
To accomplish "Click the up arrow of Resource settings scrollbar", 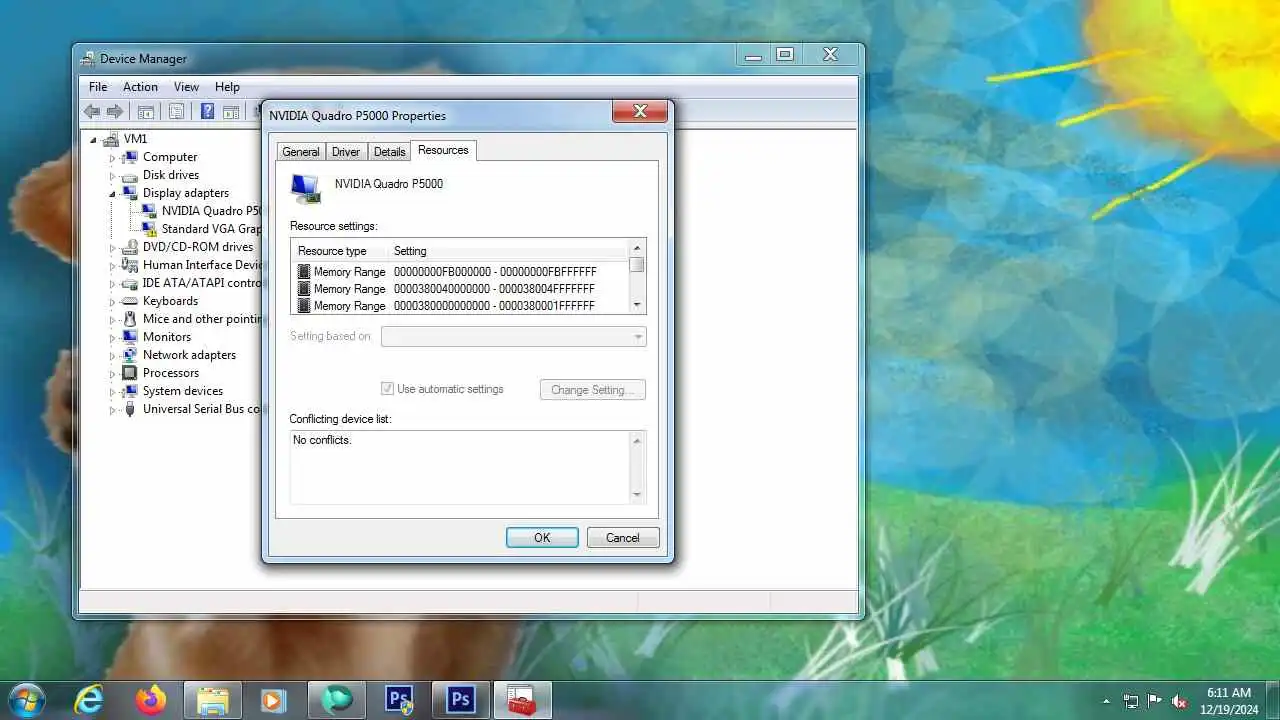I will click(637, 248).
